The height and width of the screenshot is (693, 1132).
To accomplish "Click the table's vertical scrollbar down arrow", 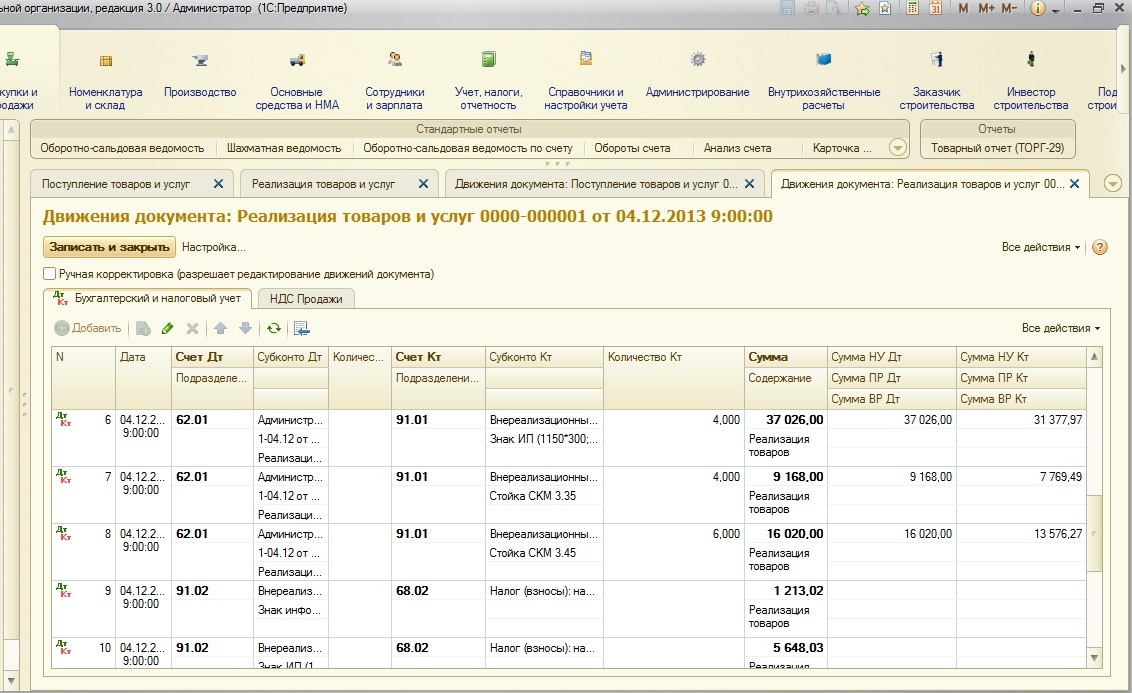I will [x=1094, y=658].
